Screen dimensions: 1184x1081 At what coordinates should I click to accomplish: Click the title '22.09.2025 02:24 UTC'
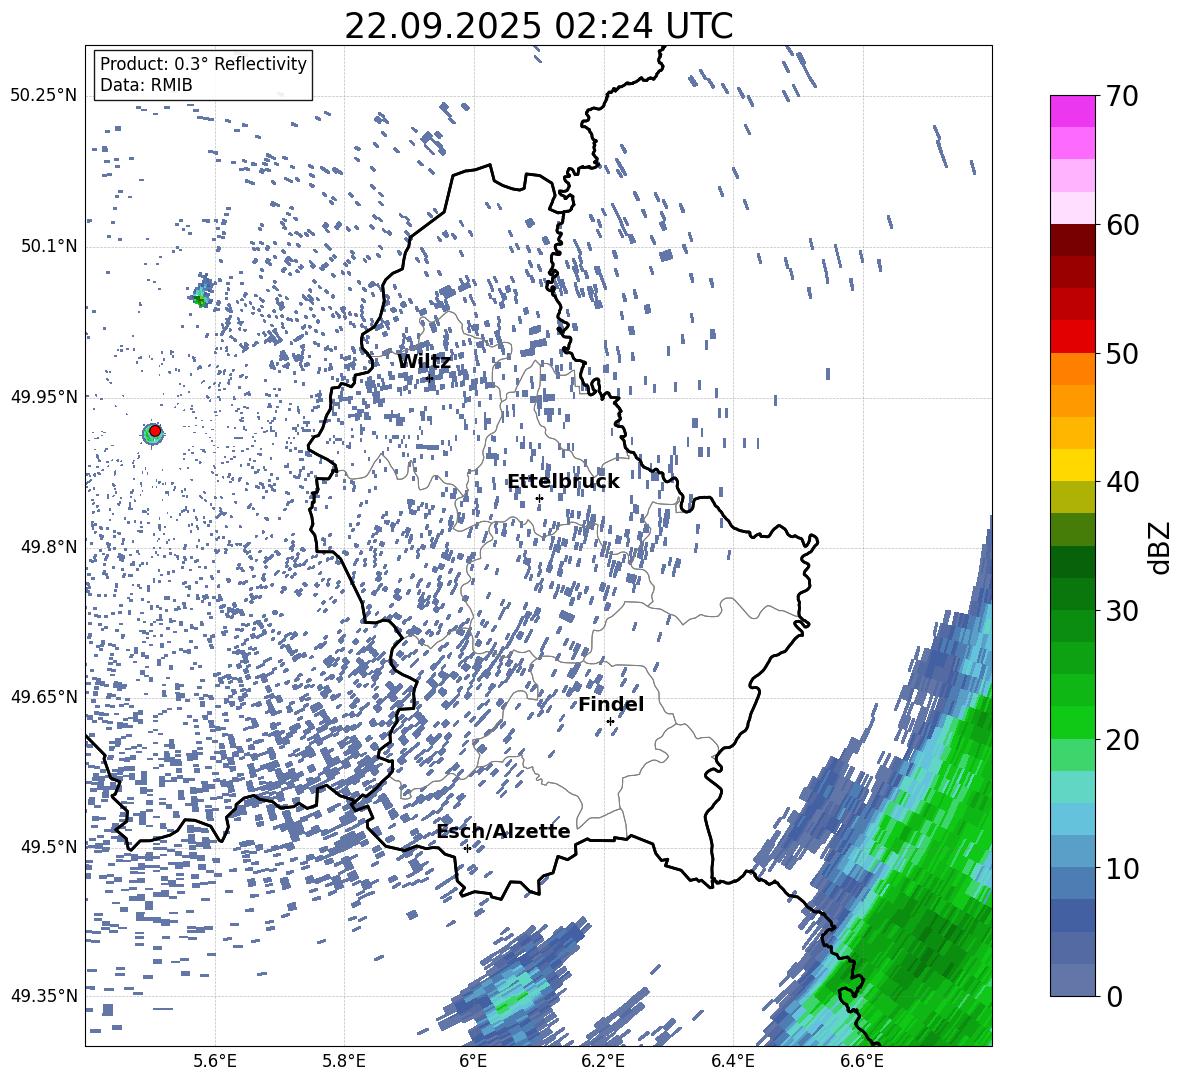pos(538,27)
